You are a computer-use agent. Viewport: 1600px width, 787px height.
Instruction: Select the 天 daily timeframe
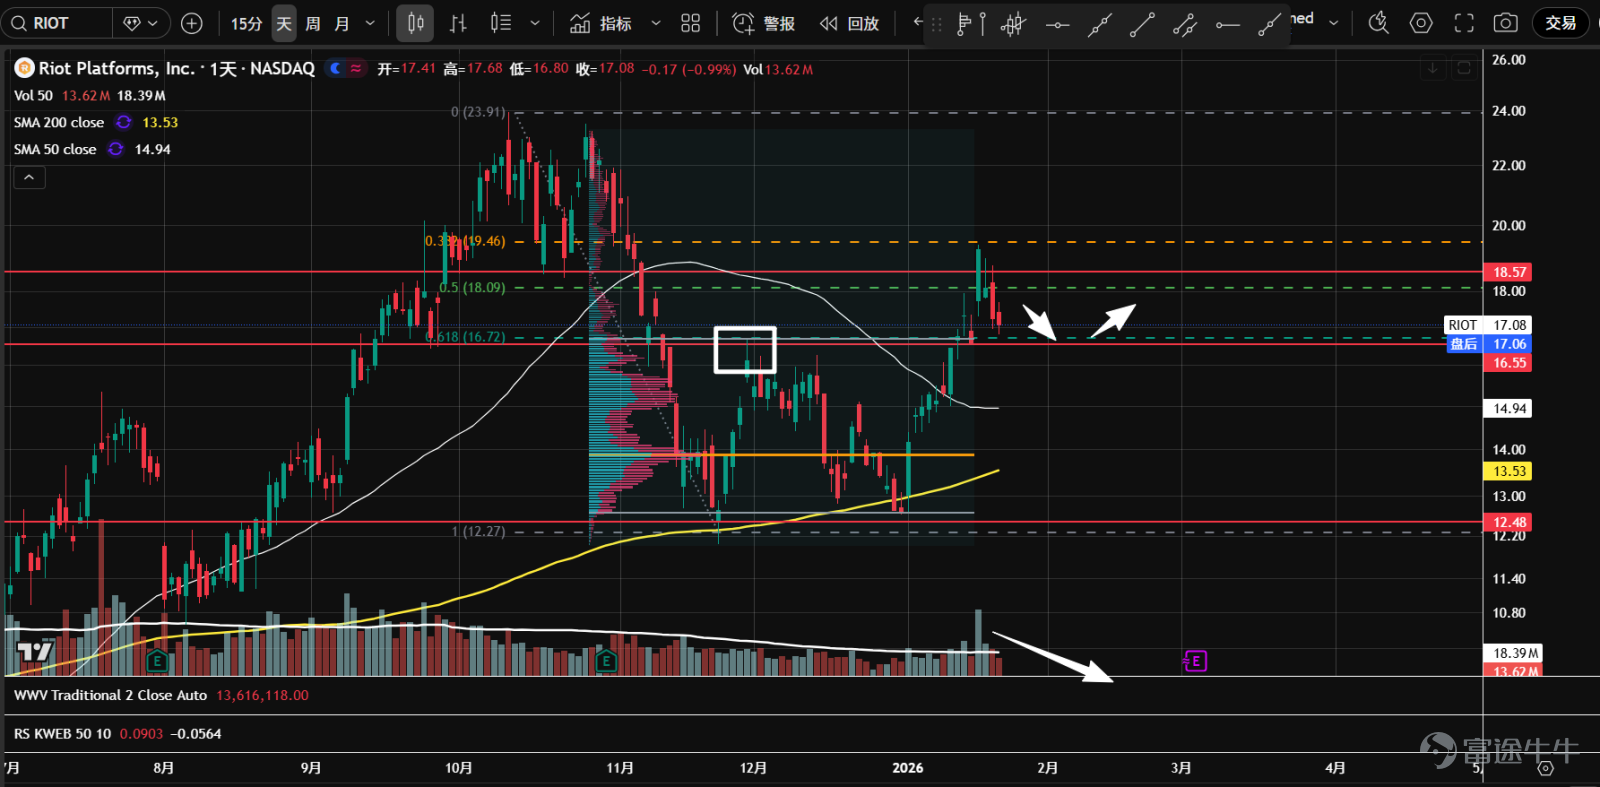click(284, 23)
